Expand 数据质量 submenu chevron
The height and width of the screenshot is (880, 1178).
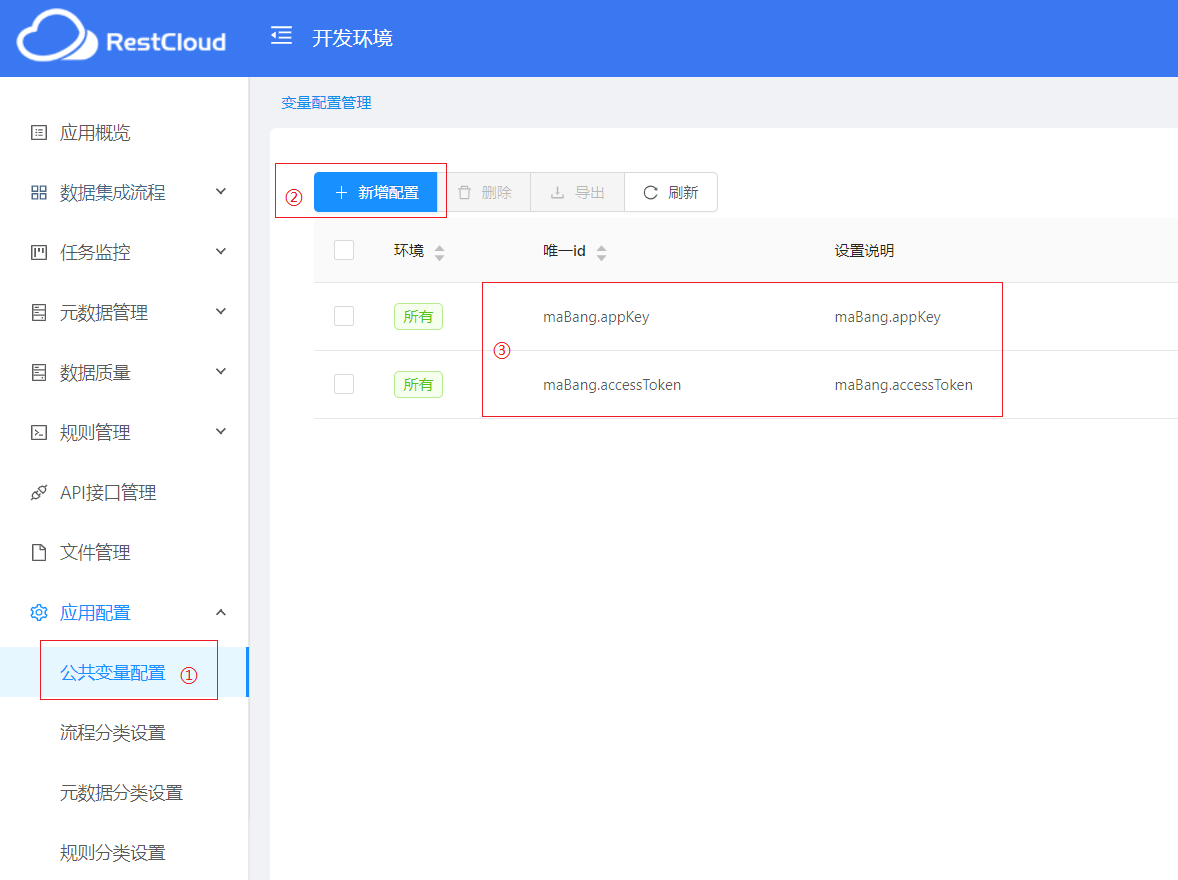(x=221, y=371)
